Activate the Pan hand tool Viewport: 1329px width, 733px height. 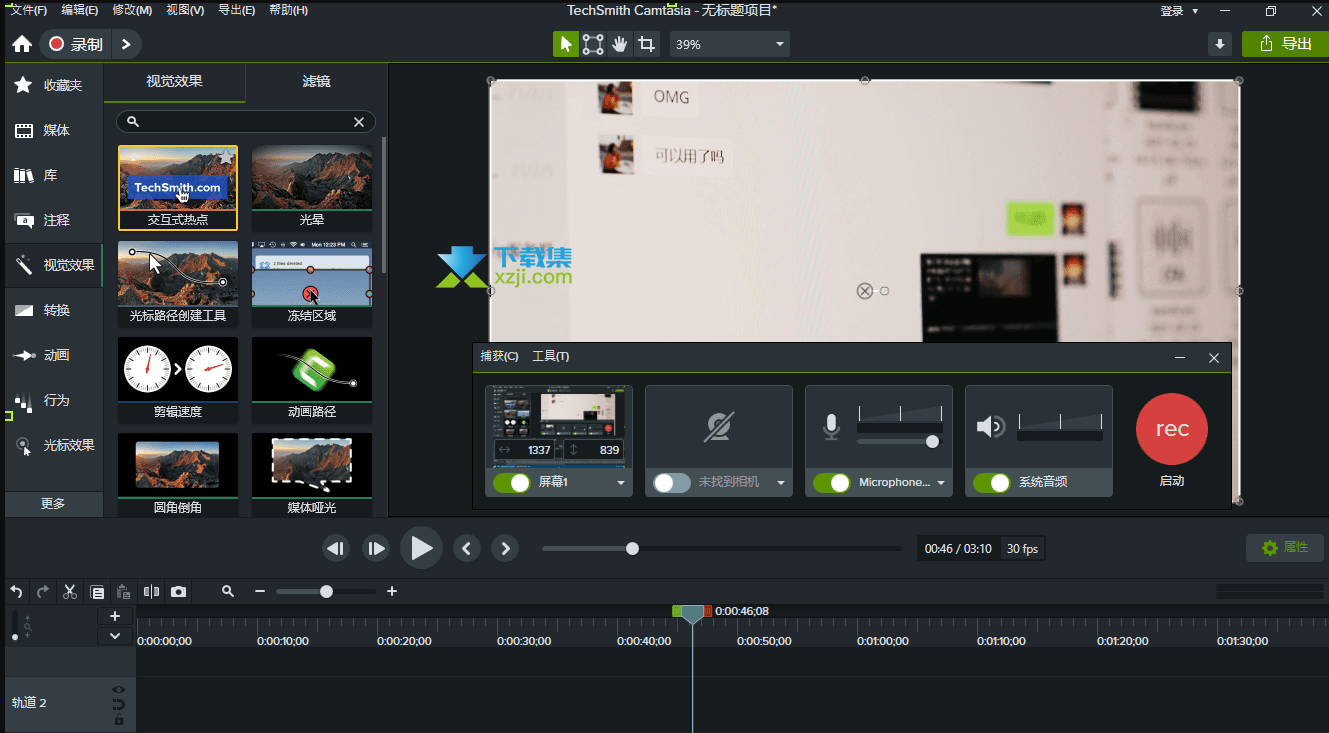[x=620, y=44]
